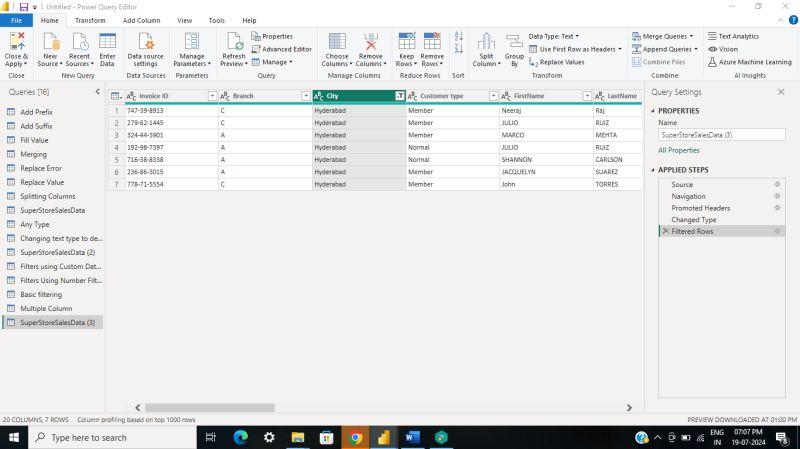
Task: Click the Close & Apply icon
Action: coord(17,42)
